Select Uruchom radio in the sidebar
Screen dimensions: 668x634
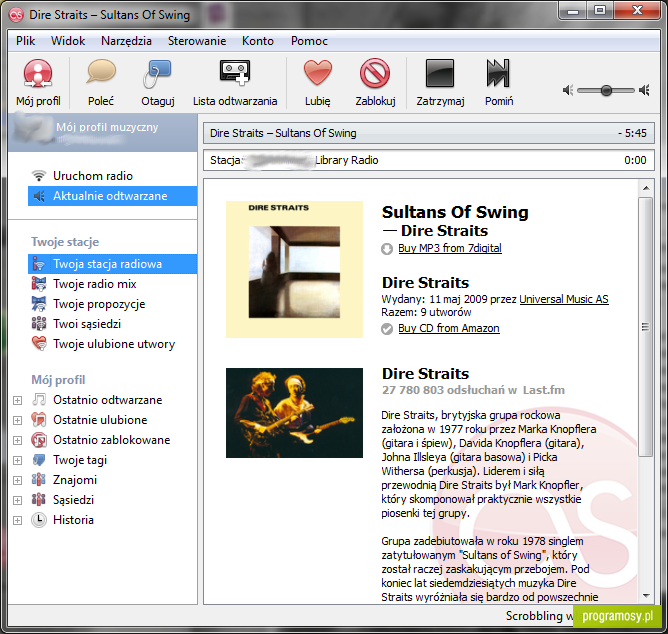[x=112, y=176]
